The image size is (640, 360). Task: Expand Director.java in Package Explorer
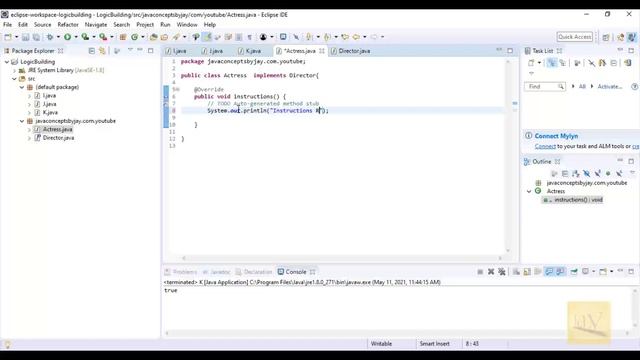pyautogui.click(x=29, y=138)
